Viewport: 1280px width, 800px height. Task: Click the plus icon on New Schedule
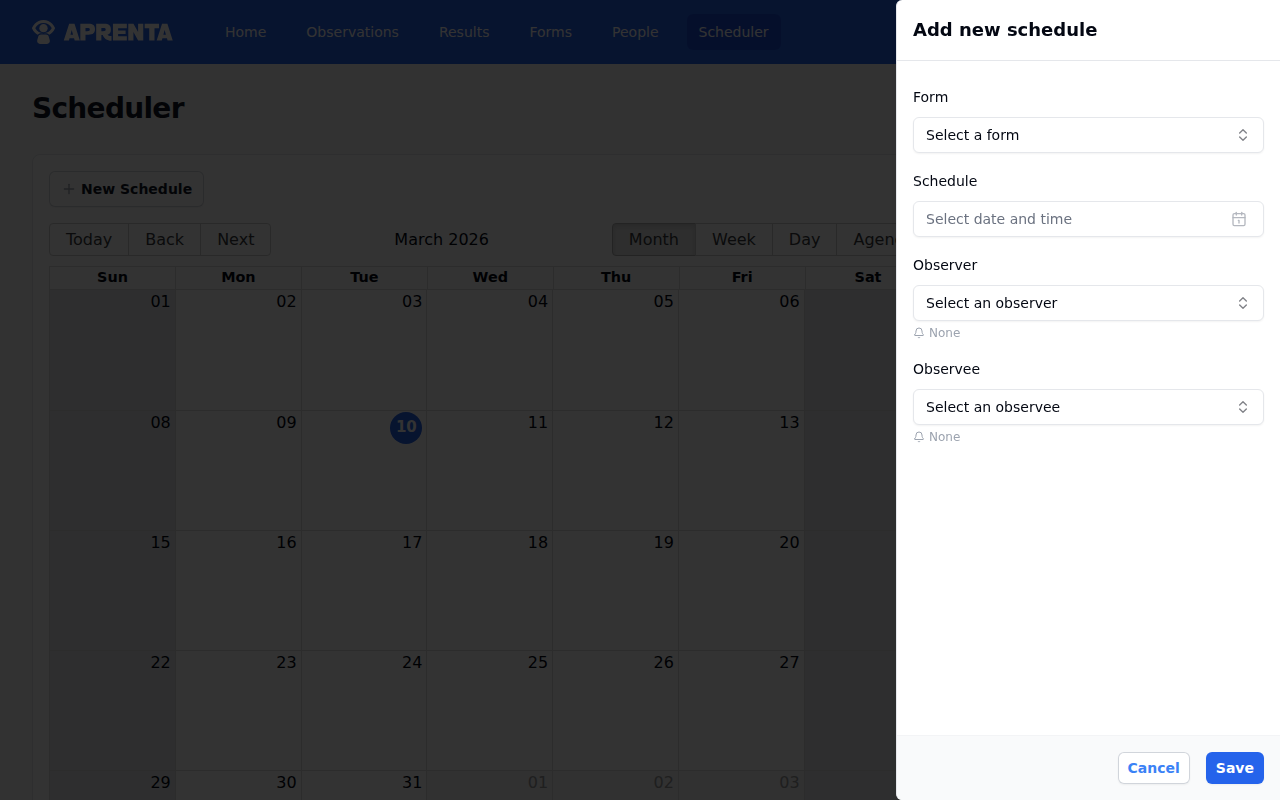pyautogui.click(x=68, y=189)
